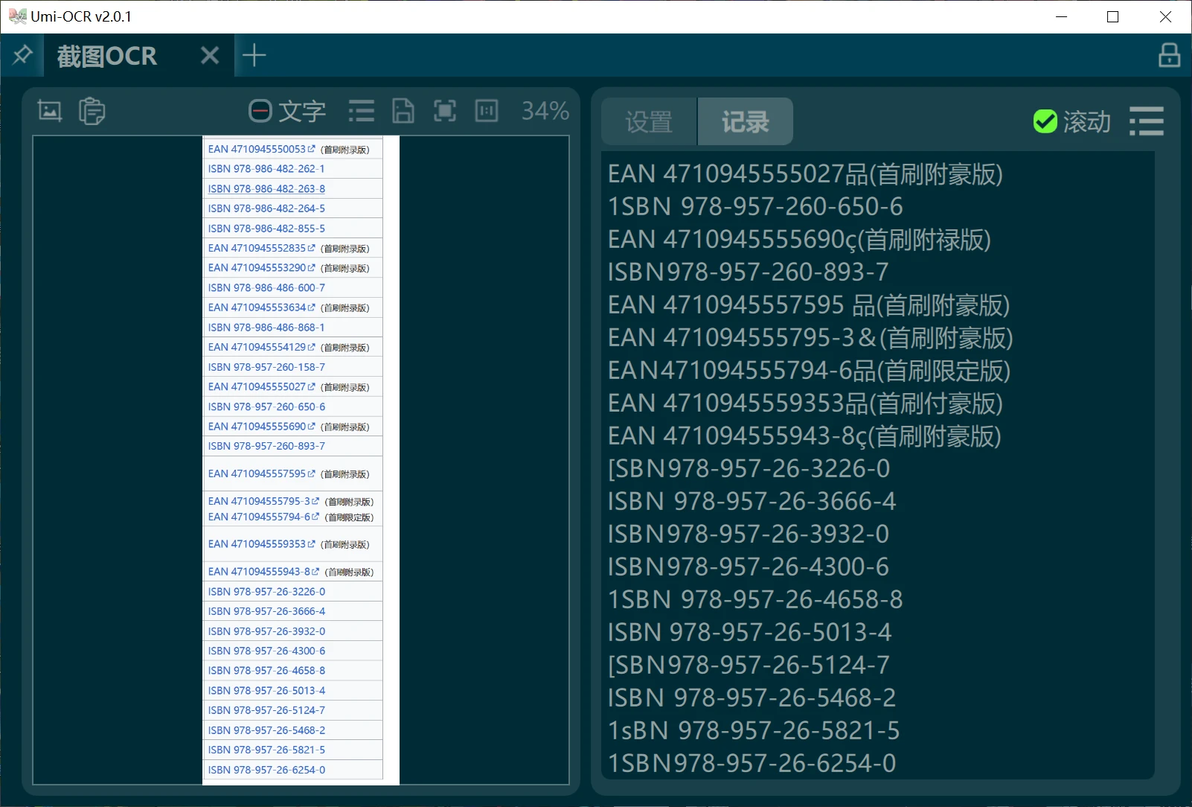Close the 截图OCR tab

click(x=210, y=55)
